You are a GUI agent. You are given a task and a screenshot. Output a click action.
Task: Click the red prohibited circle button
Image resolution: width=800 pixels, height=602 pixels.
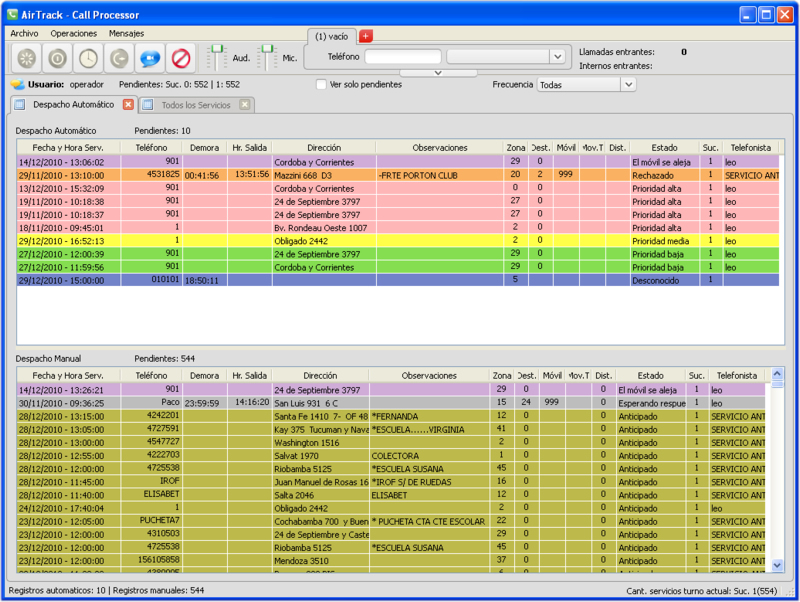[181, 58]
